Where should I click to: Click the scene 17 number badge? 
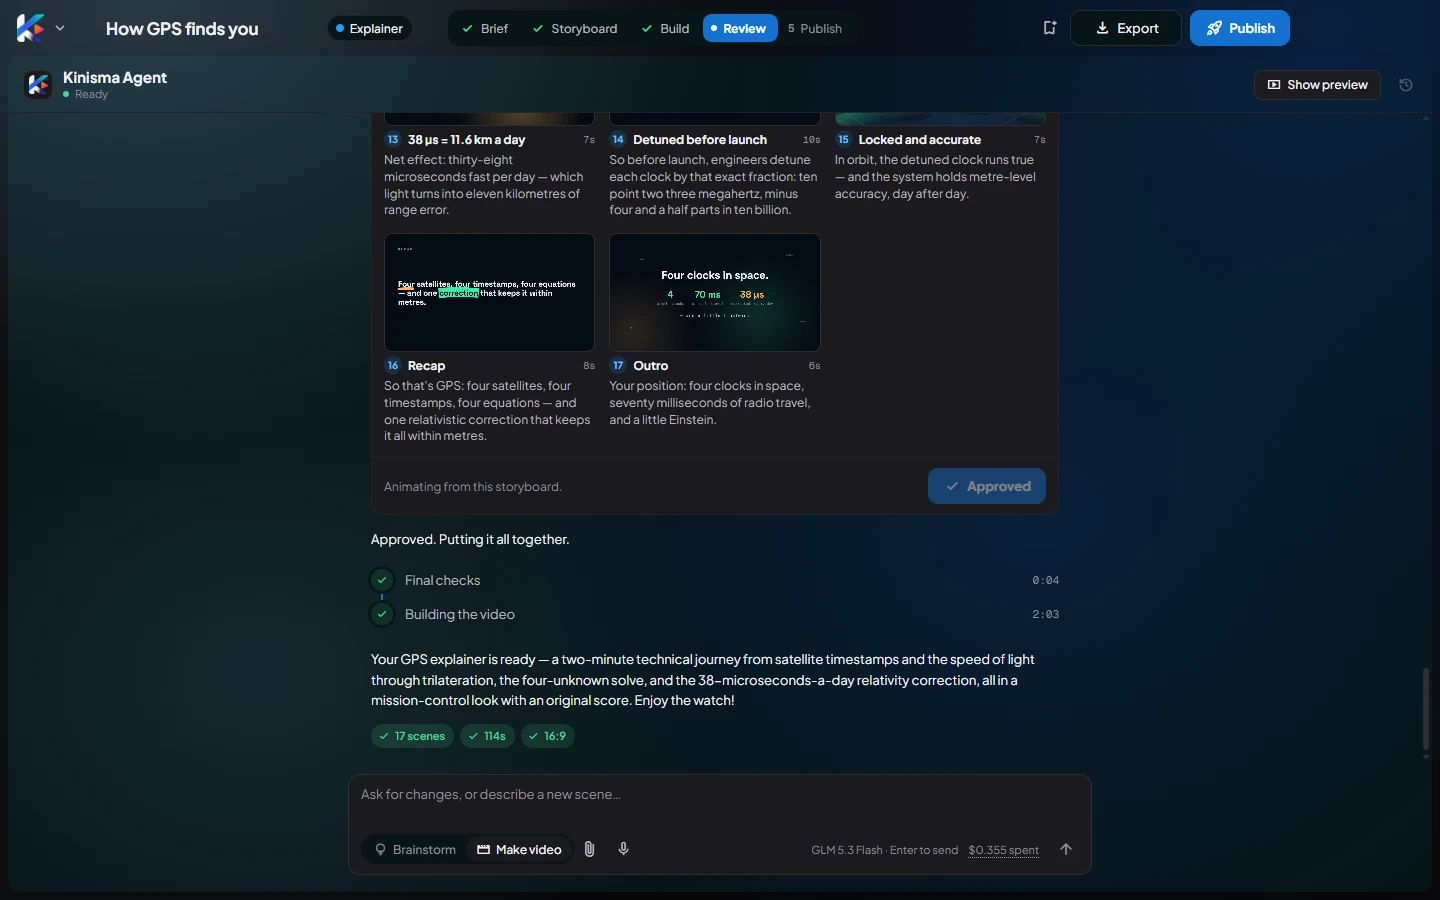618,366
